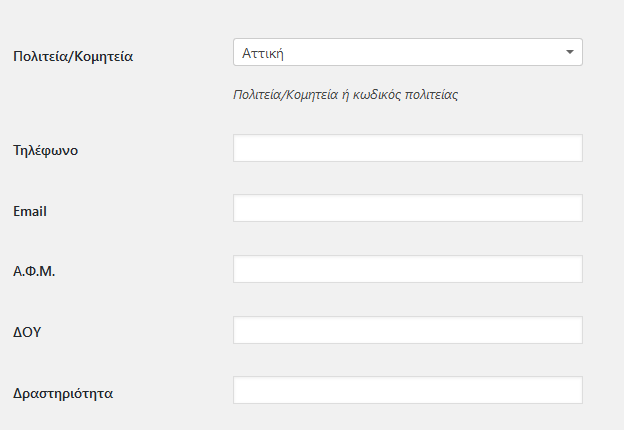Select the text box next to ΔΟΥ
This screenshot has width=624, height=430.
pyautogui.click(x=407, y=330)
